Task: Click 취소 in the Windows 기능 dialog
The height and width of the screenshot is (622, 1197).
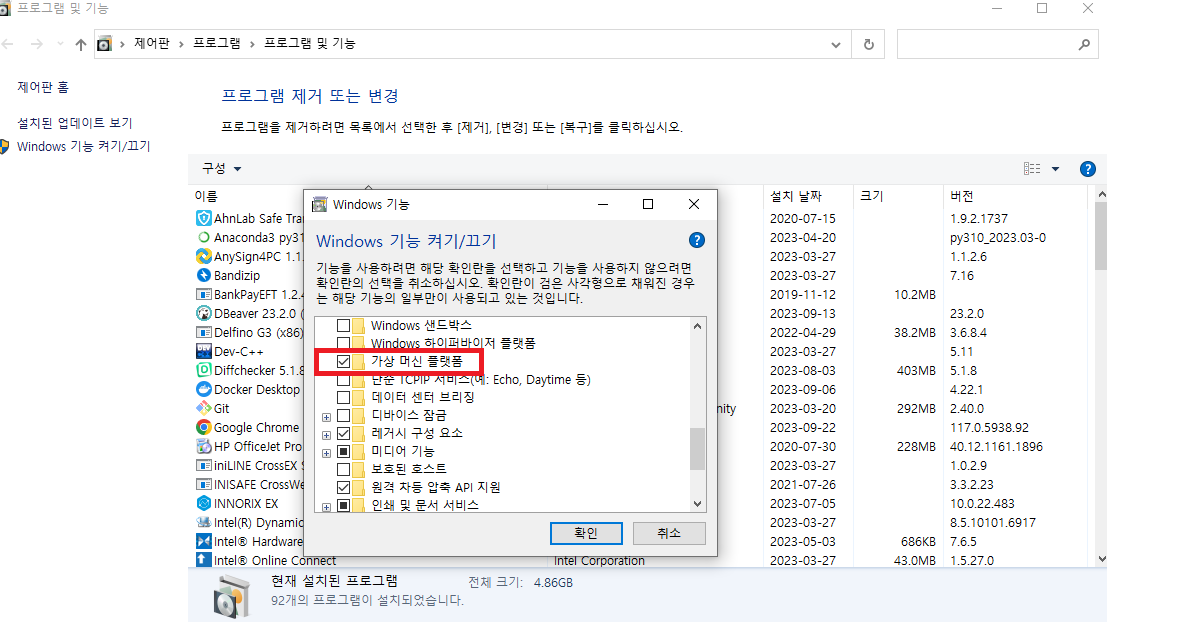Action: (669, 533)
